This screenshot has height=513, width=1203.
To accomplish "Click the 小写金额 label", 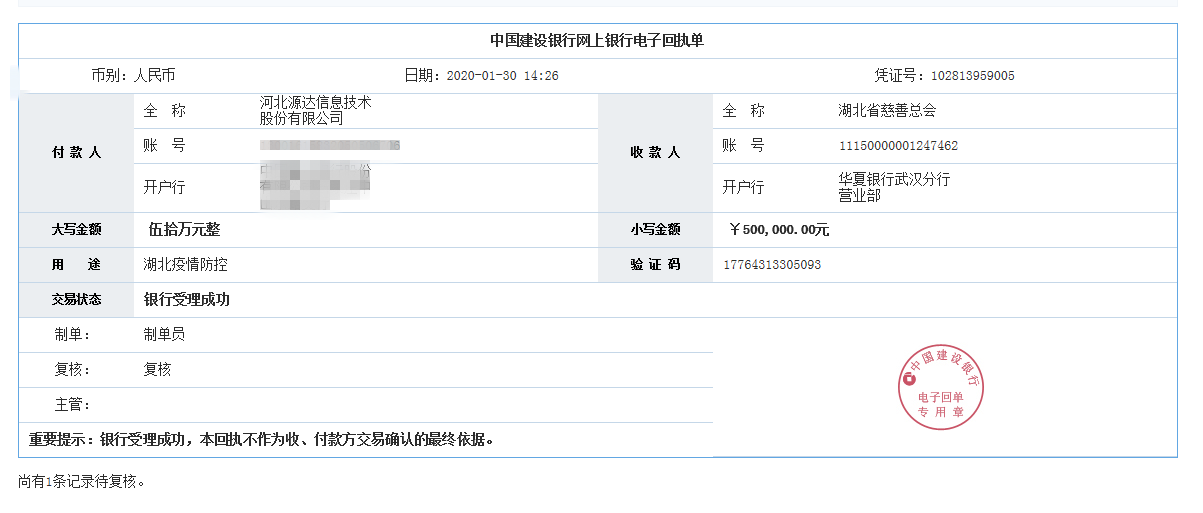I will pyautogui.click(x=655, y=230).
